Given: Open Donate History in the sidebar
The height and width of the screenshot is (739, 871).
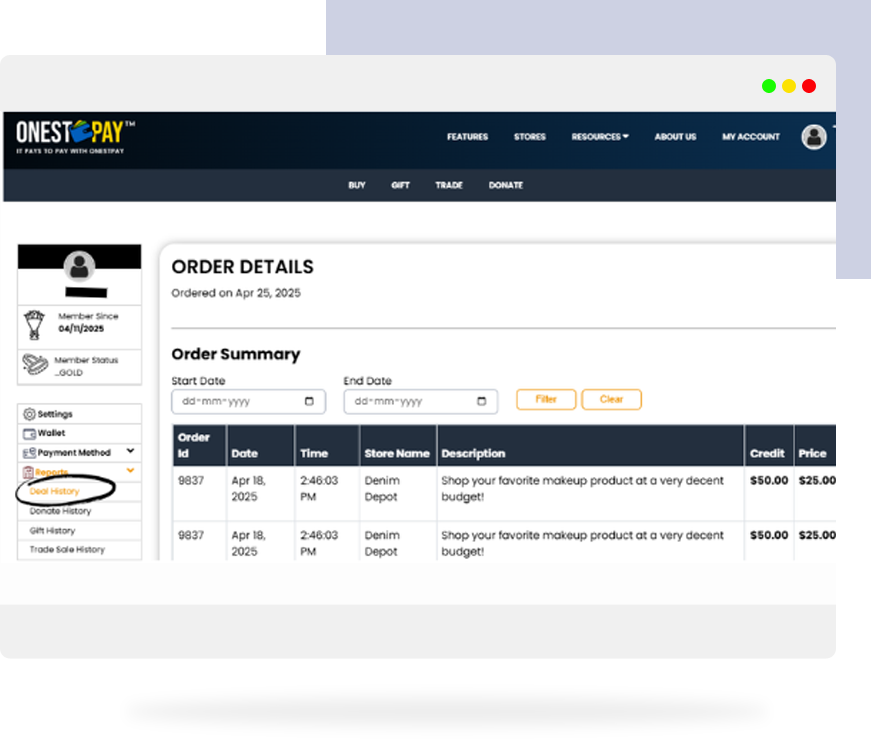Looking at the screenshot, I should 60,511.
